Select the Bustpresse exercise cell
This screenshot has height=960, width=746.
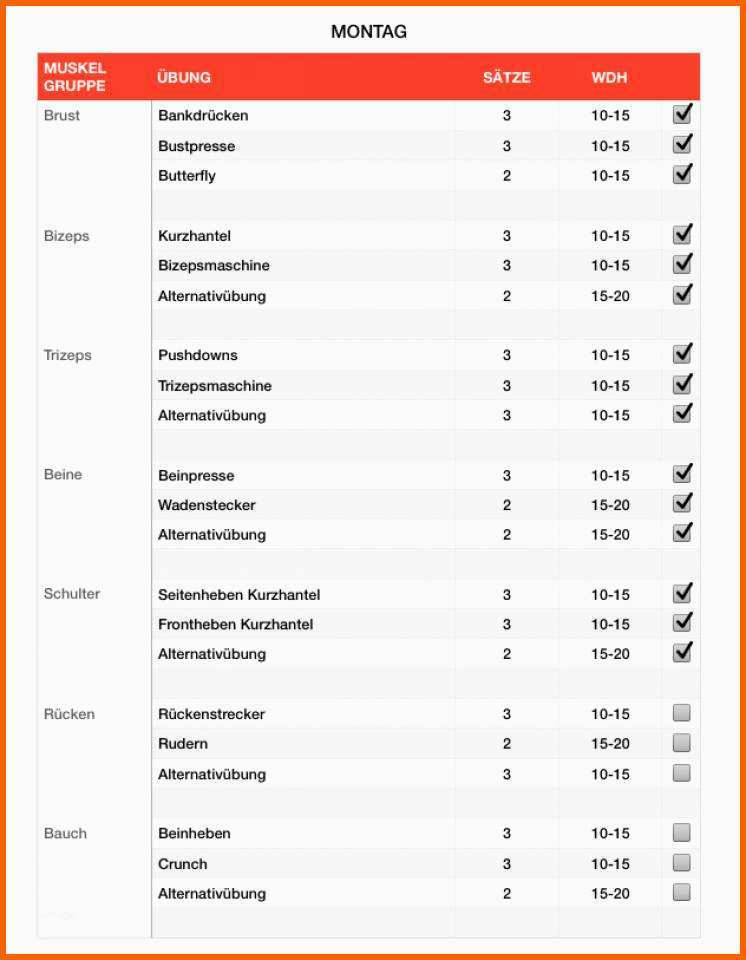tap(197, 146)
